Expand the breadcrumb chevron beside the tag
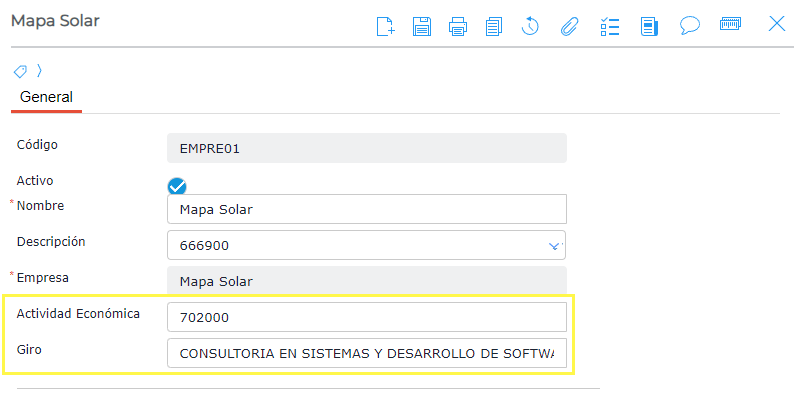 [39, 71]
